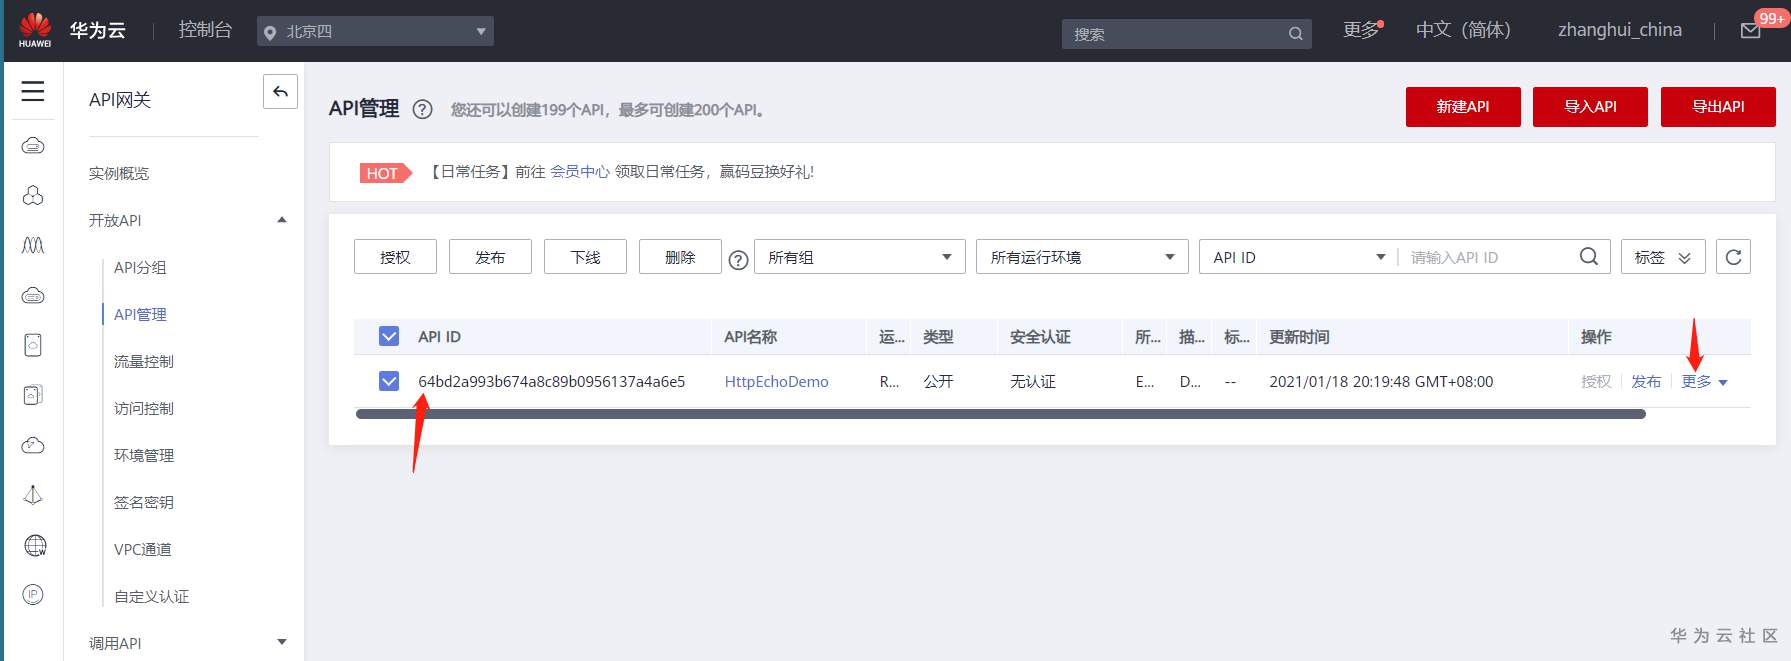
Task: Uncheck the HttpEchoDemo row checkbox
Action: coord(389,381)
